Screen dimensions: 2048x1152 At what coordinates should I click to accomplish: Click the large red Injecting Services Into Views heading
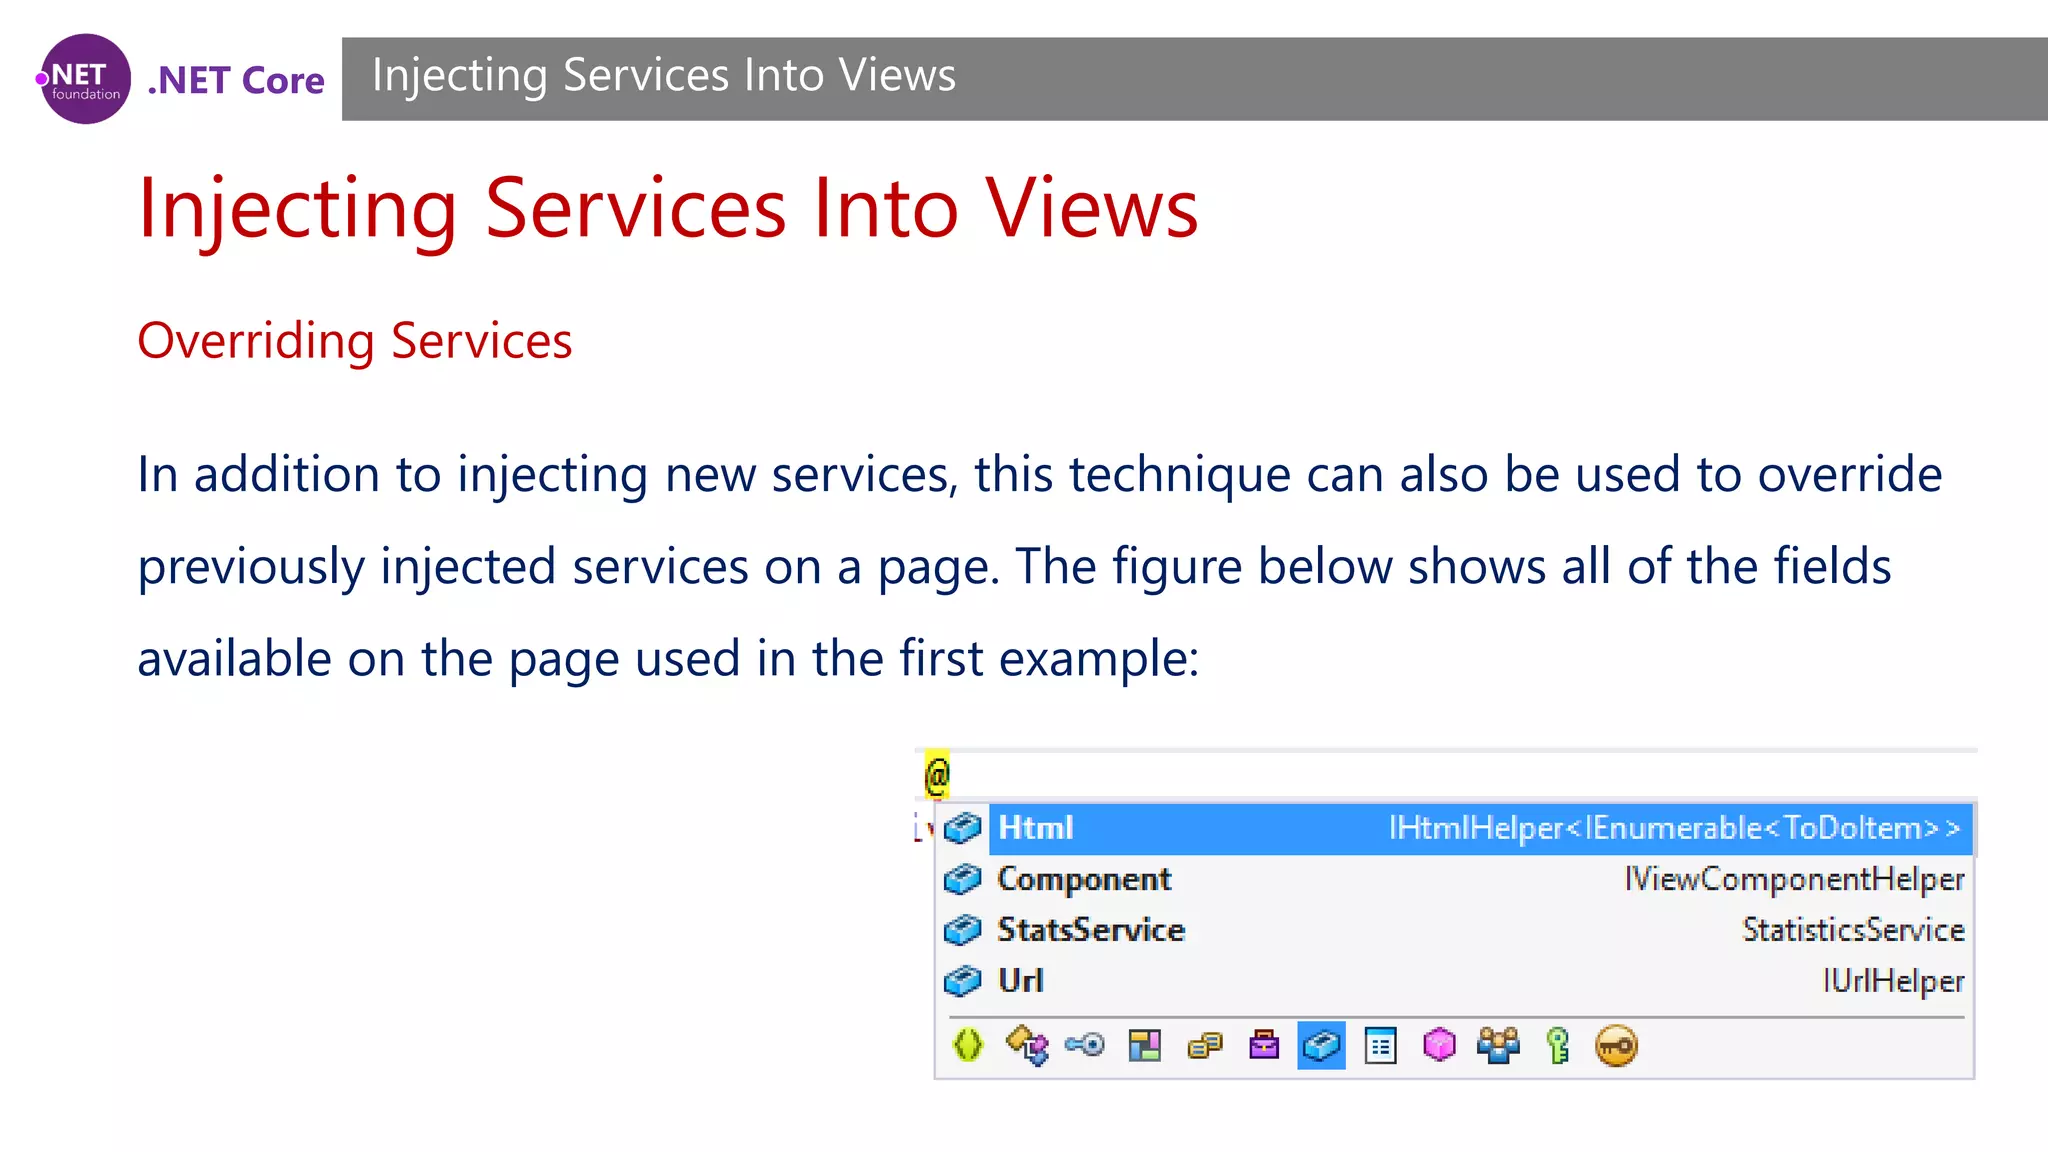click(x=668, y=208)
